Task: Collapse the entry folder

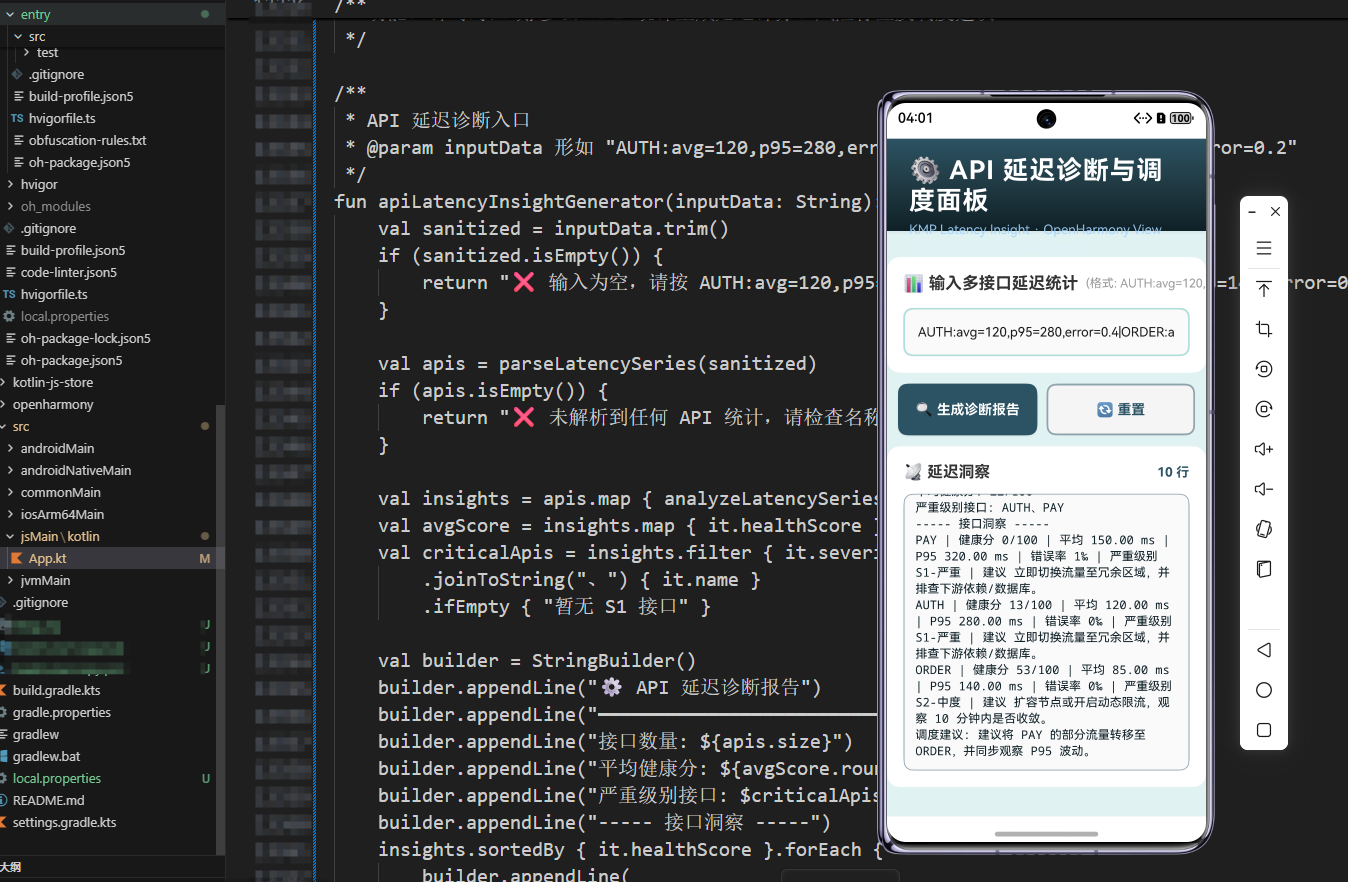Action: pyautogui.click(x=9, y=14)
